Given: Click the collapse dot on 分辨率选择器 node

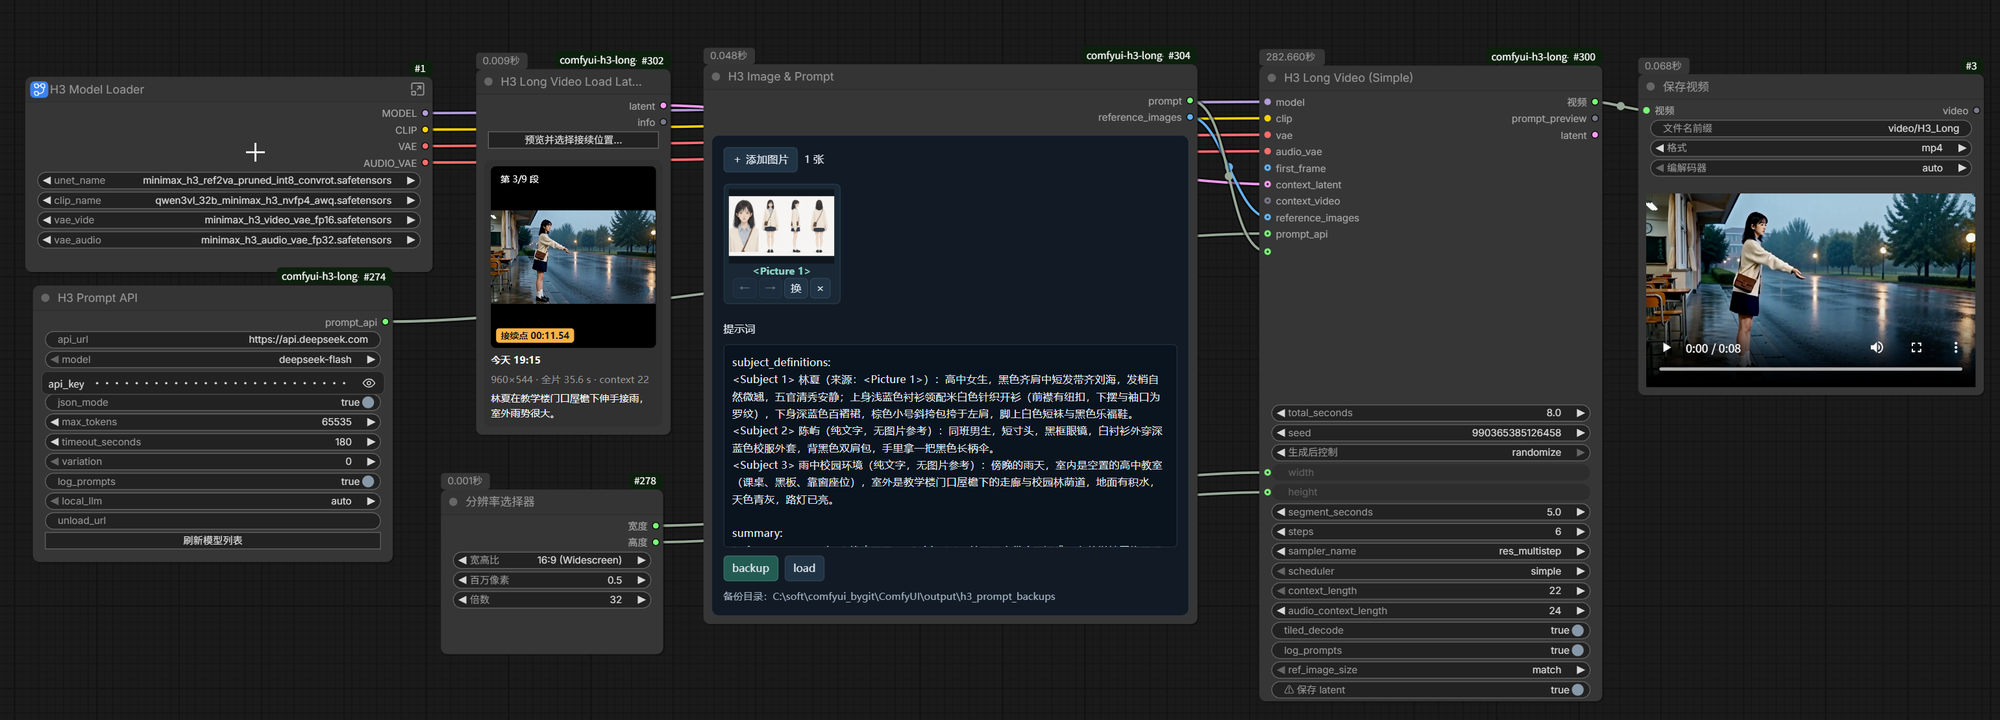Looking at the screenshot, I should (453, 502).
